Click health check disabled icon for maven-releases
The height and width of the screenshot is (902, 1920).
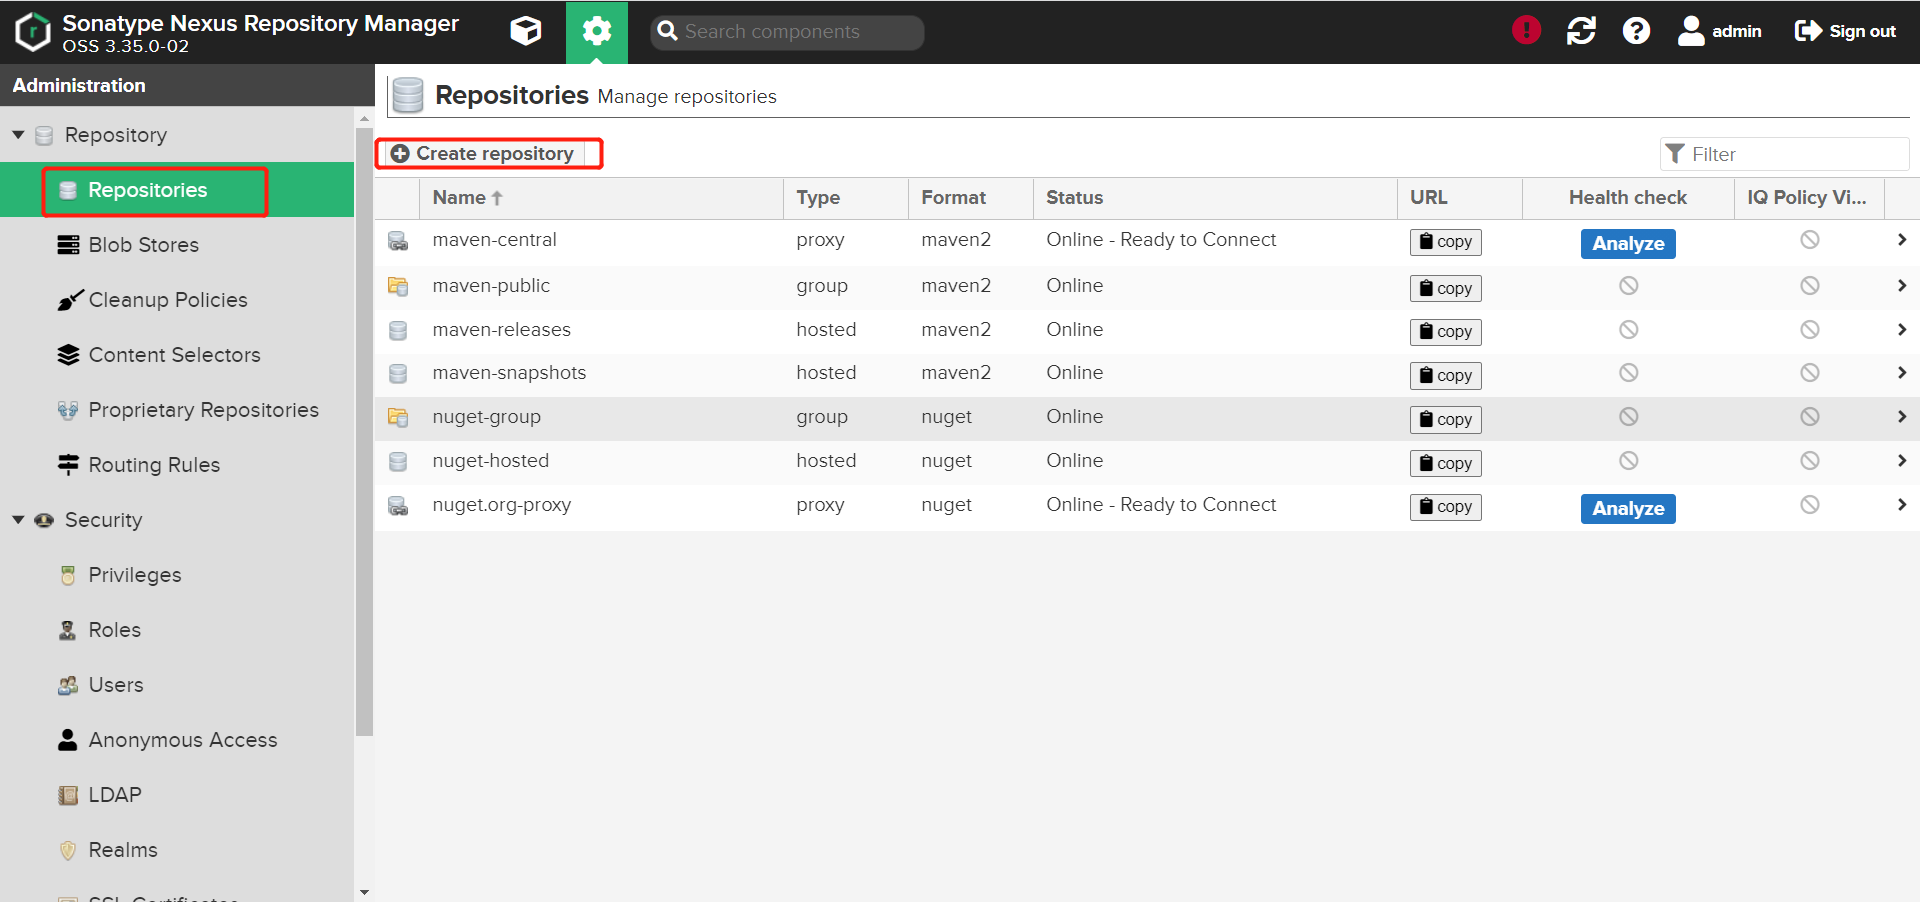(1629, 330)
